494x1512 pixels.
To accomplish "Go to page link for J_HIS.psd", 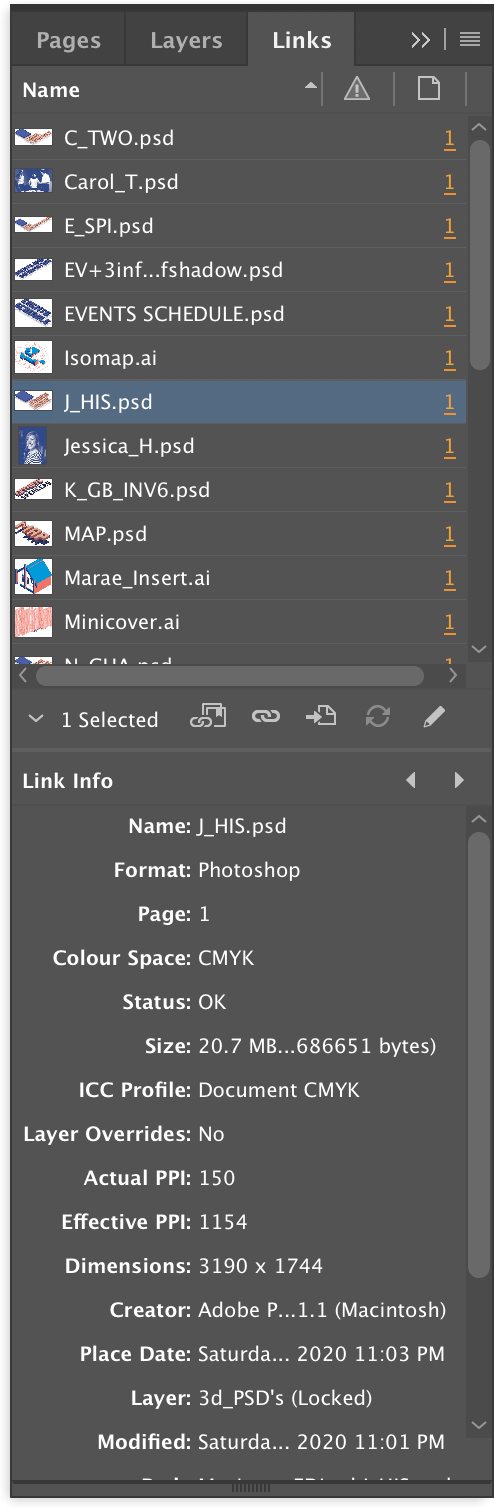I will [x=450, y=403].
